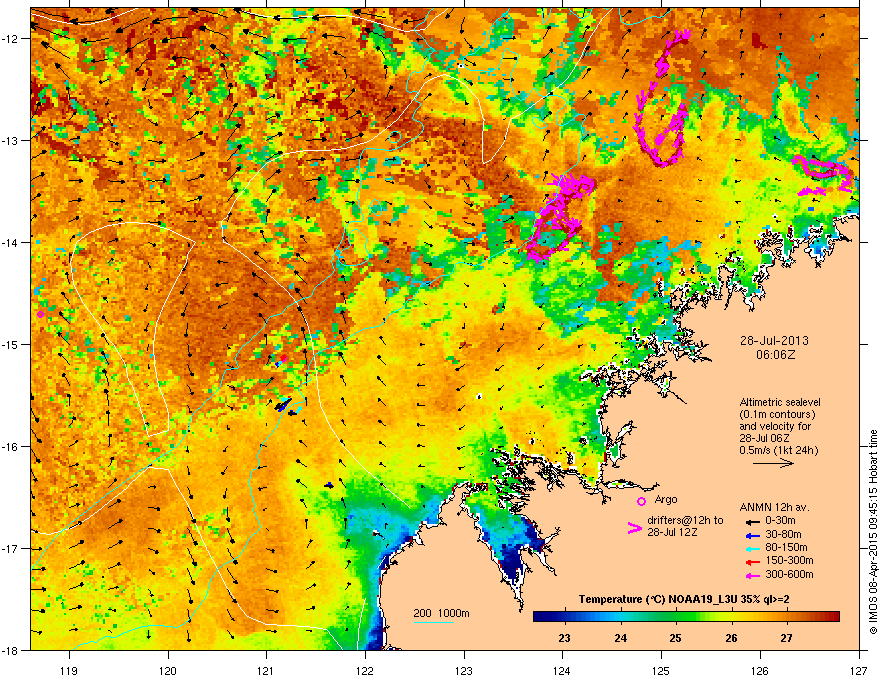
Task: Click the -18 latitude axis label
Action: click(10, 650)
